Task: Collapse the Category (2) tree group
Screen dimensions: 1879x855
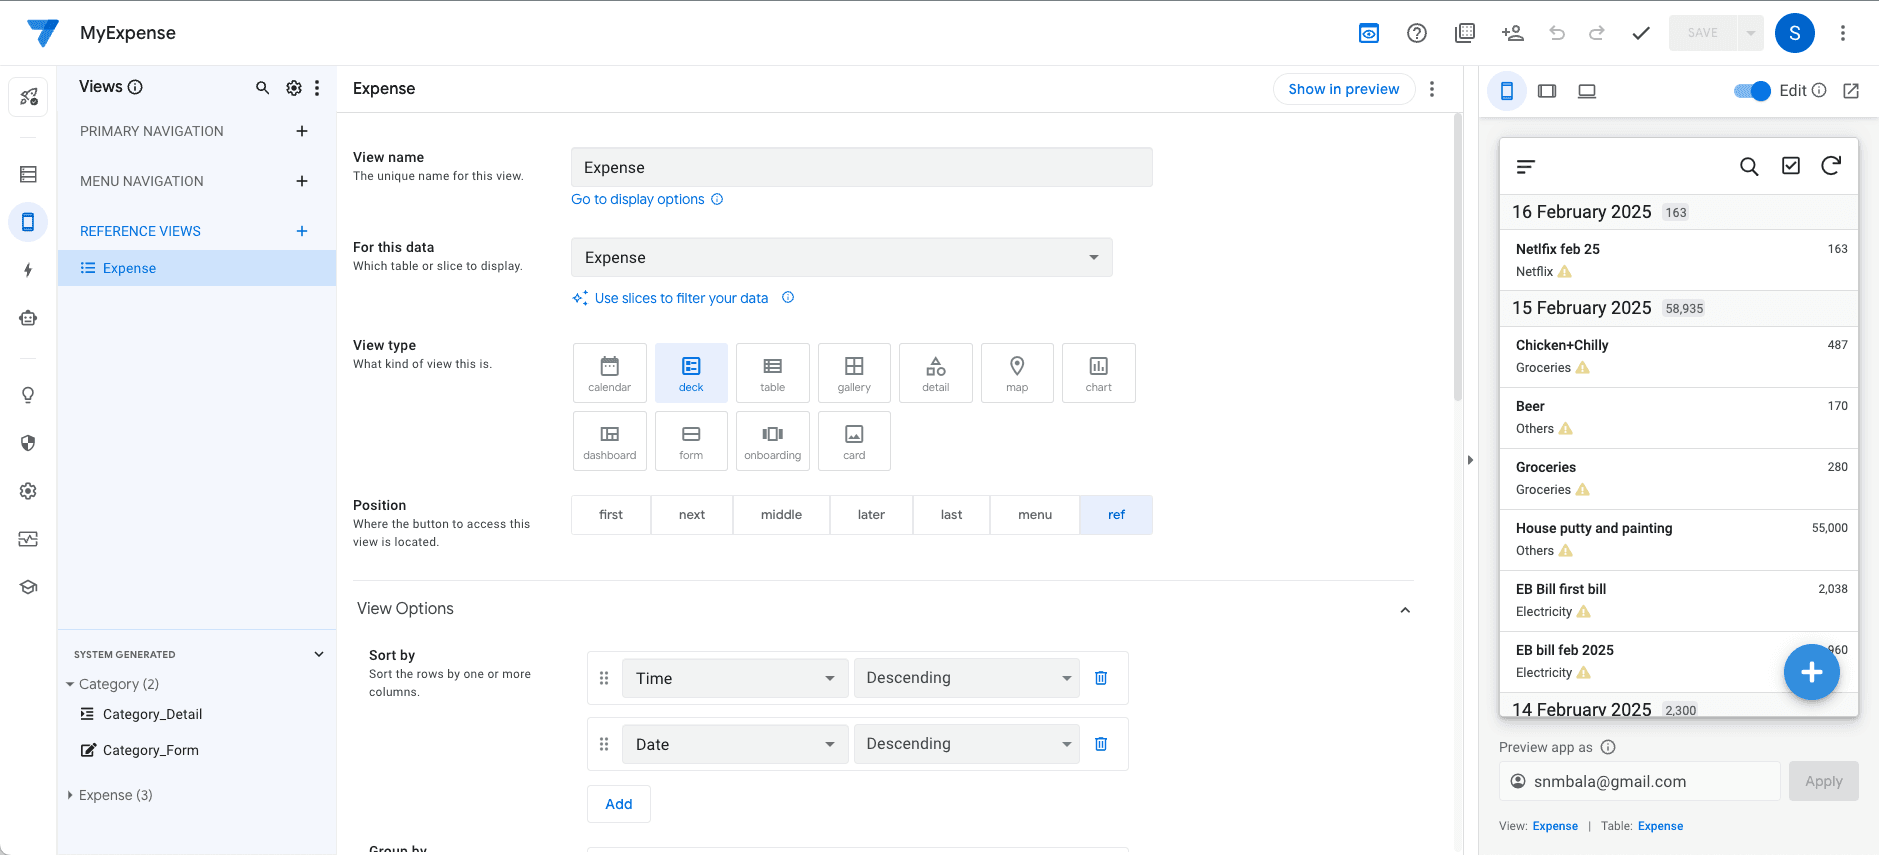Action: click(70, 684)
